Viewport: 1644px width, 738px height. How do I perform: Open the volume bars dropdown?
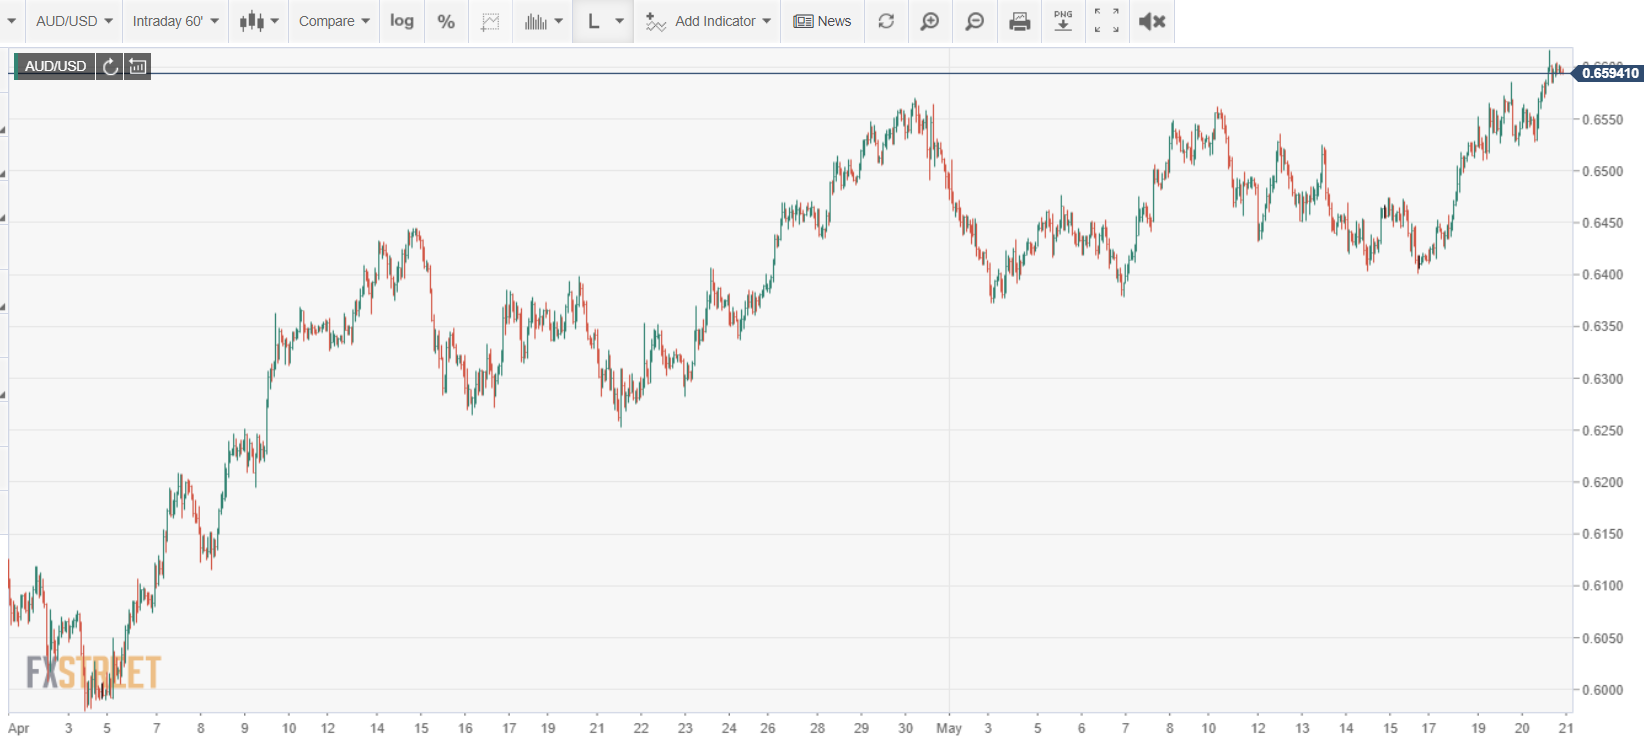point(543,21)
